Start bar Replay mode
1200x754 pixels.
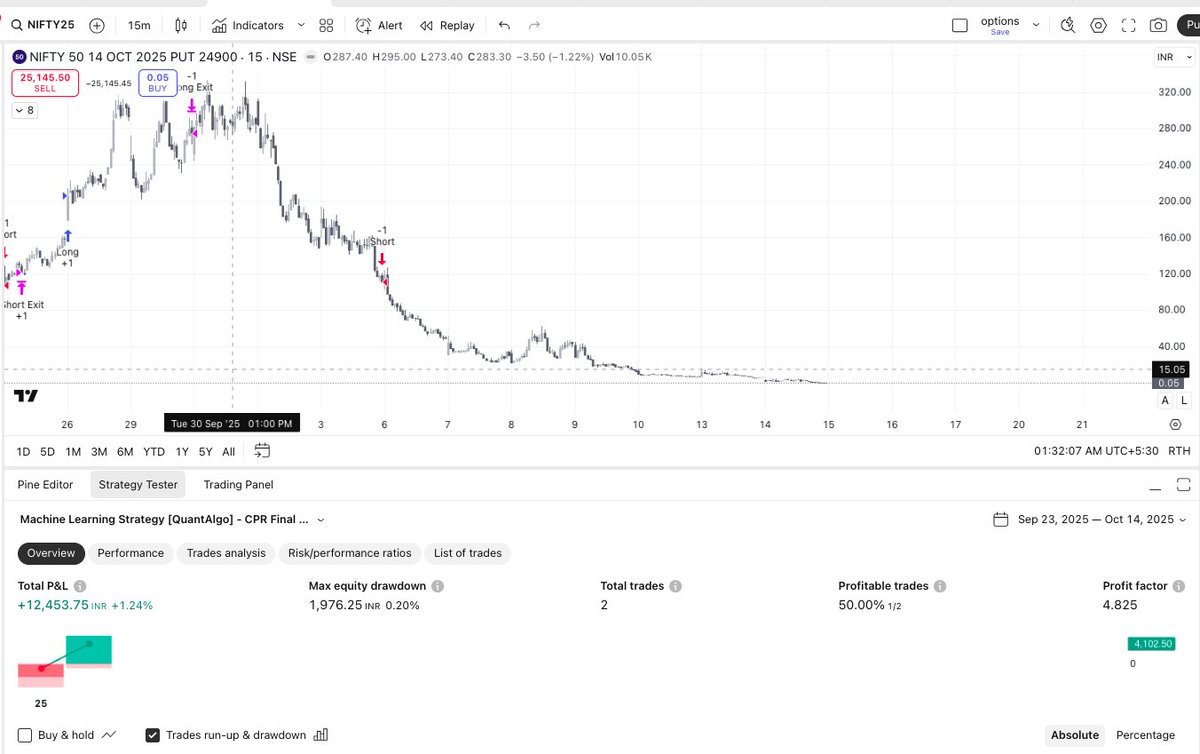coord(446,25)
